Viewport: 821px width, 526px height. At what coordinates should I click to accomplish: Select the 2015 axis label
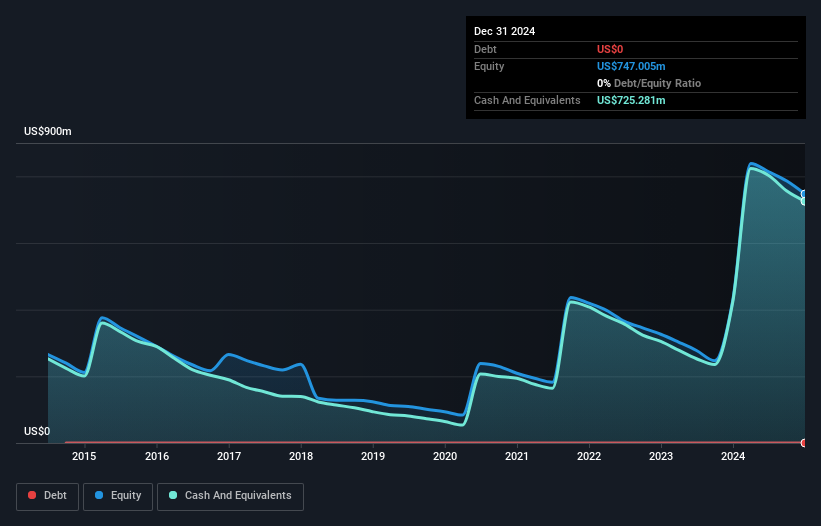84,456
